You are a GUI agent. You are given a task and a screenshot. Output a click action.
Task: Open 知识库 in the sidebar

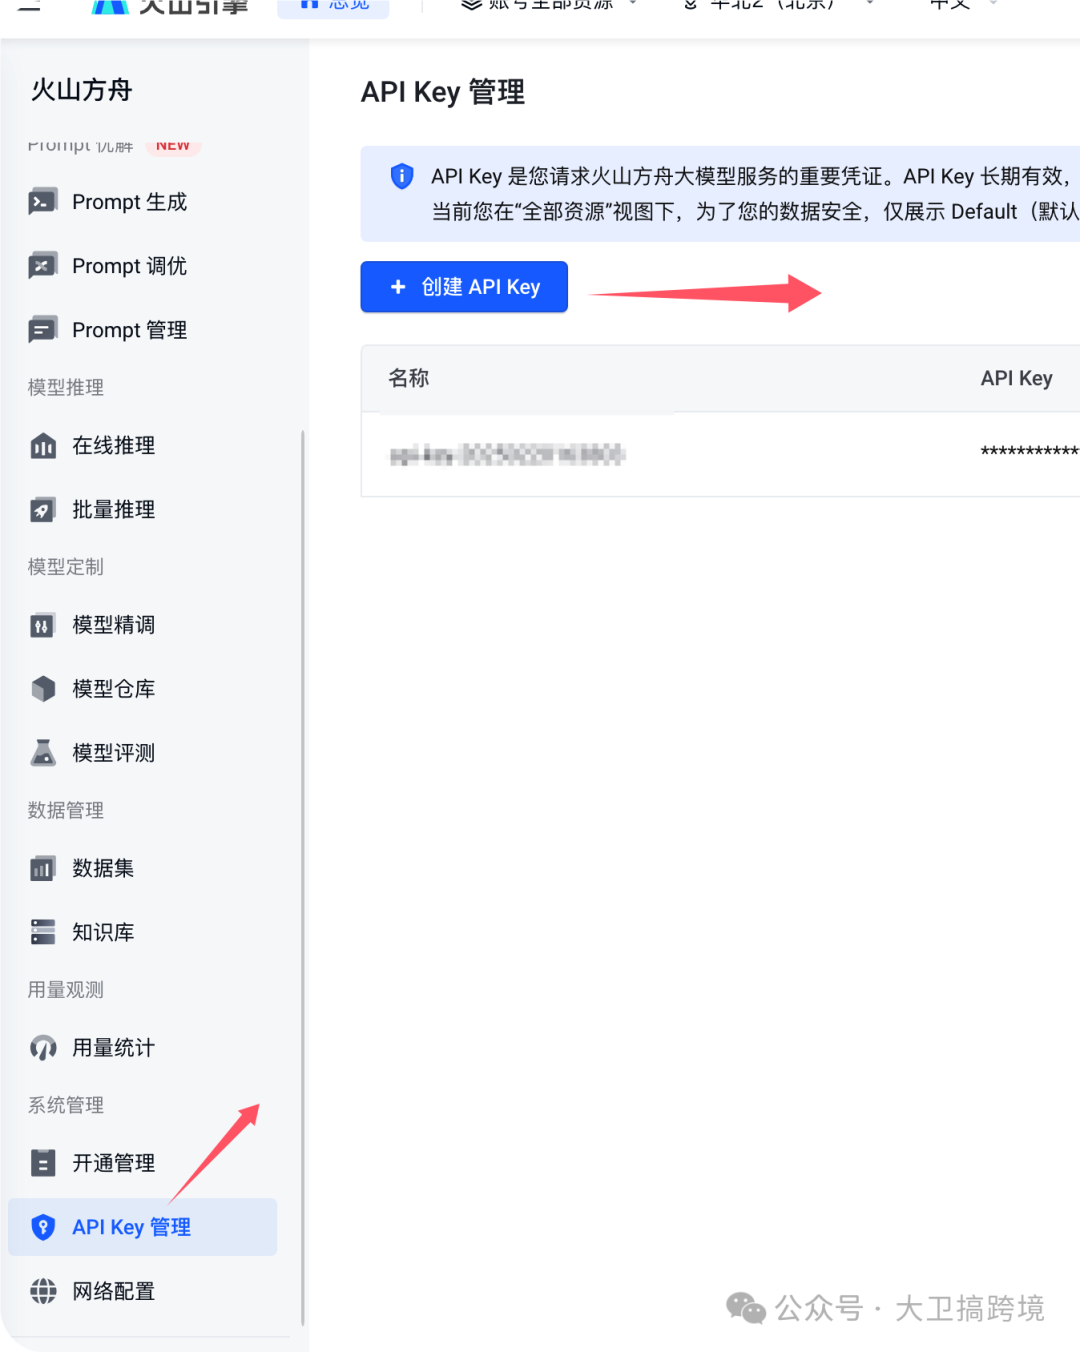tap(105, 931)
